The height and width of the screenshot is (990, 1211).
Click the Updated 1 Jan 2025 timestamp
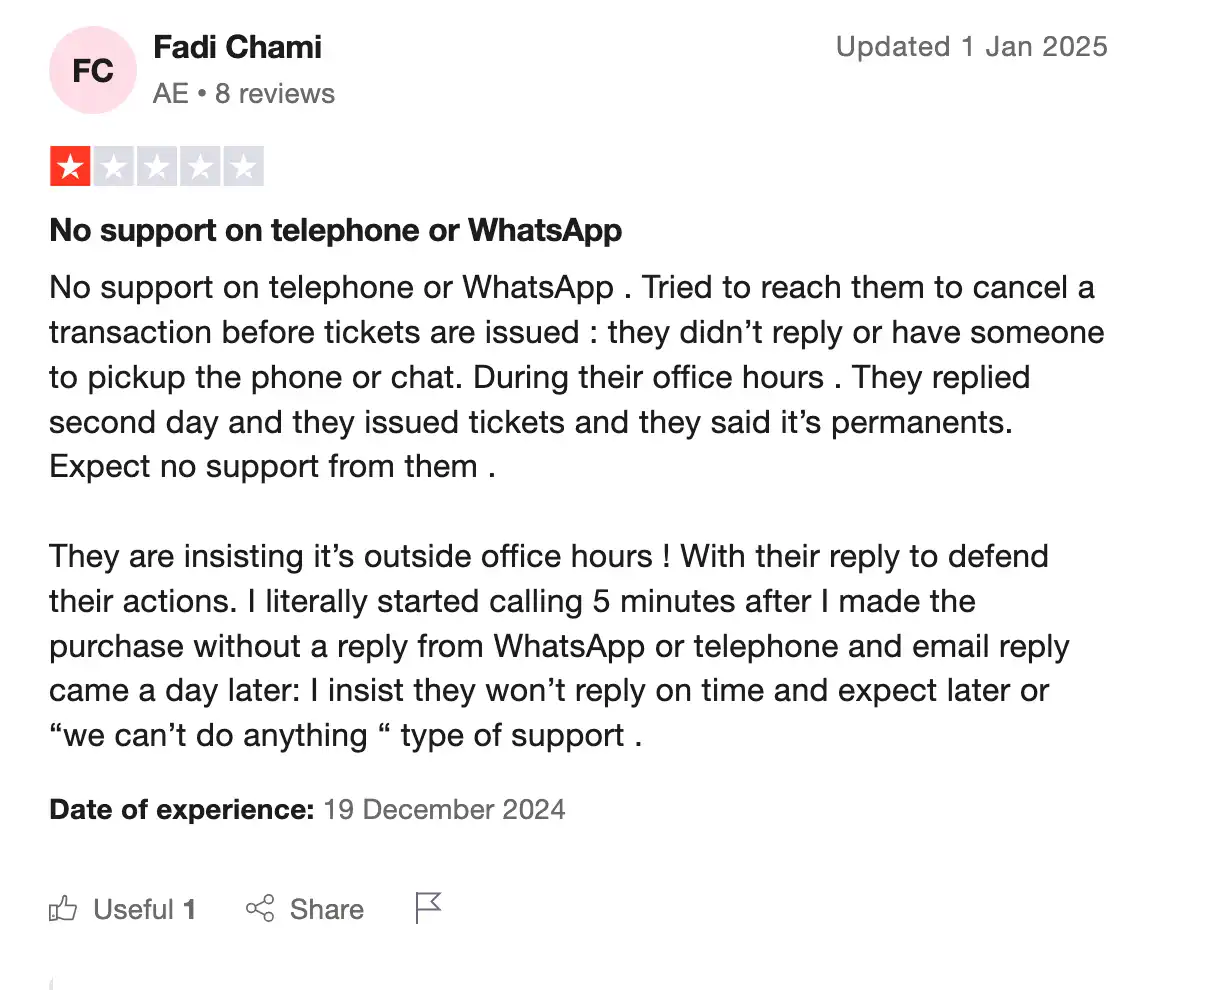971,46
